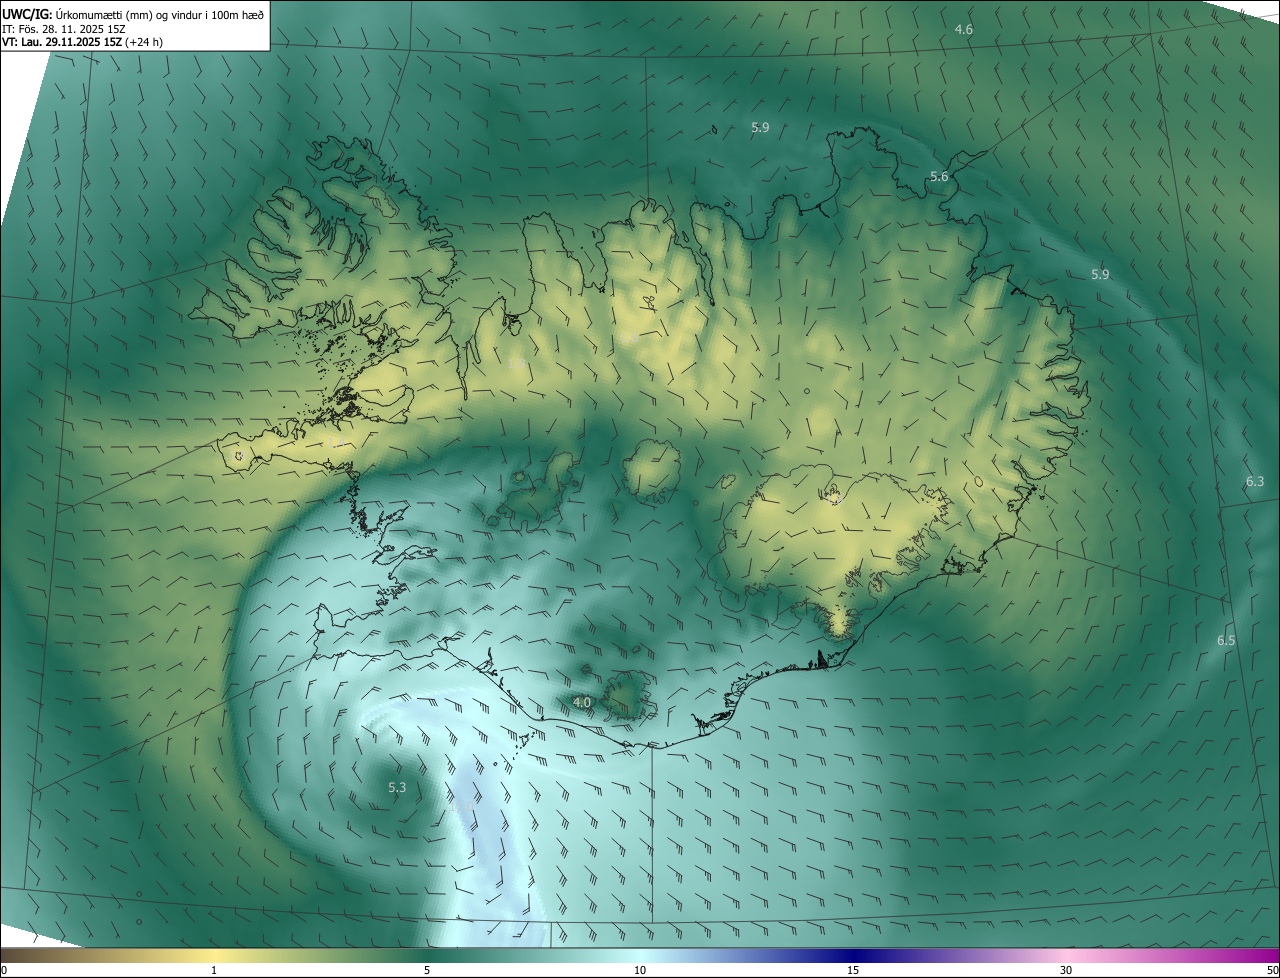Click the 4.6 value label on map

[963, 30]
